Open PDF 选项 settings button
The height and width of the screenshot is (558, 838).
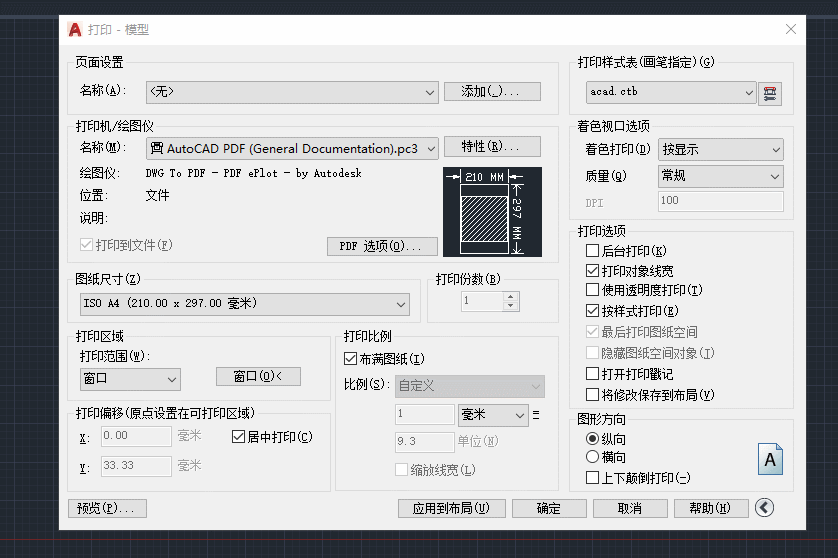tap(382, 246)
